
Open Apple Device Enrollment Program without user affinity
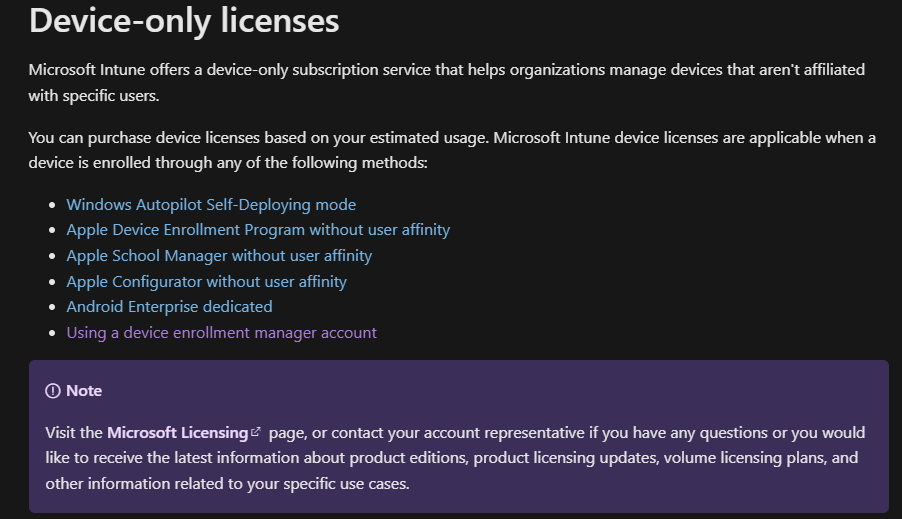tap(258, 230)
